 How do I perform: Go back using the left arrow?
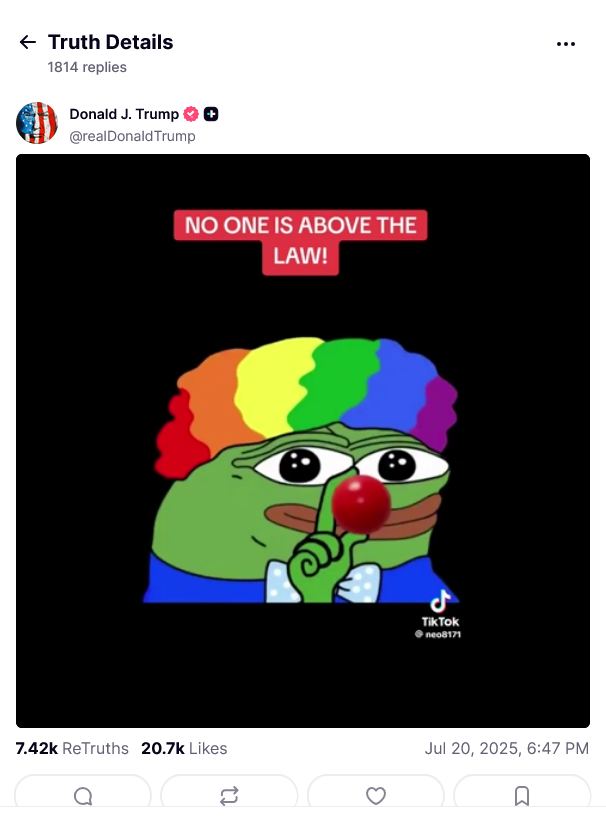[28, 42]
